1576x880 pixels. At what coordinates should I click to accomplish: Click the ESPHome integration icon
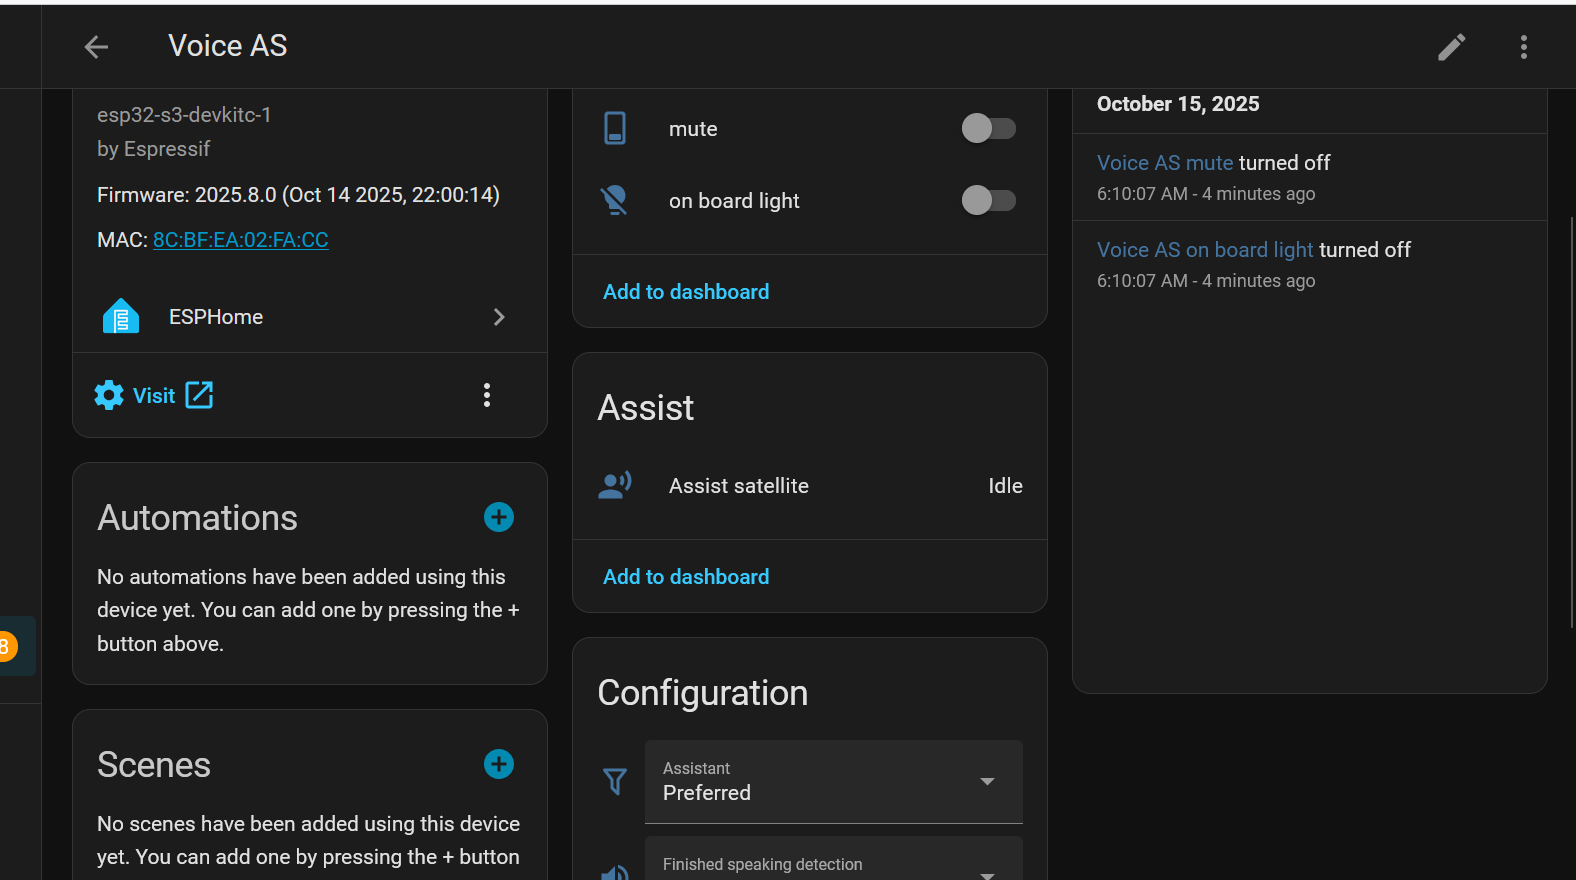point(121,317)
